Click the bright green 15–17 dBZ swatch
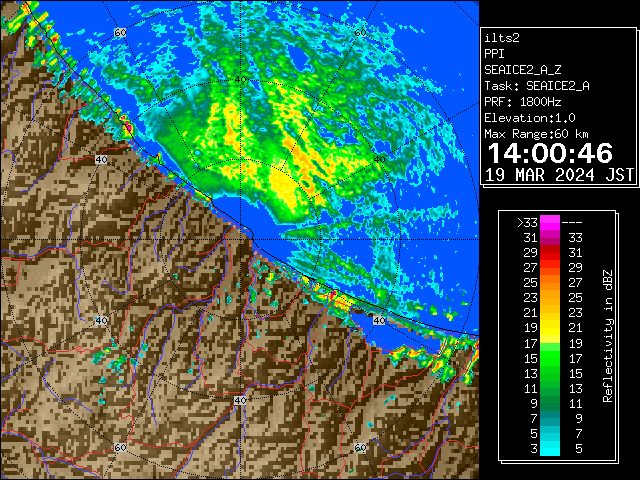This screenshot has width=640, height=480. (550, 358)
